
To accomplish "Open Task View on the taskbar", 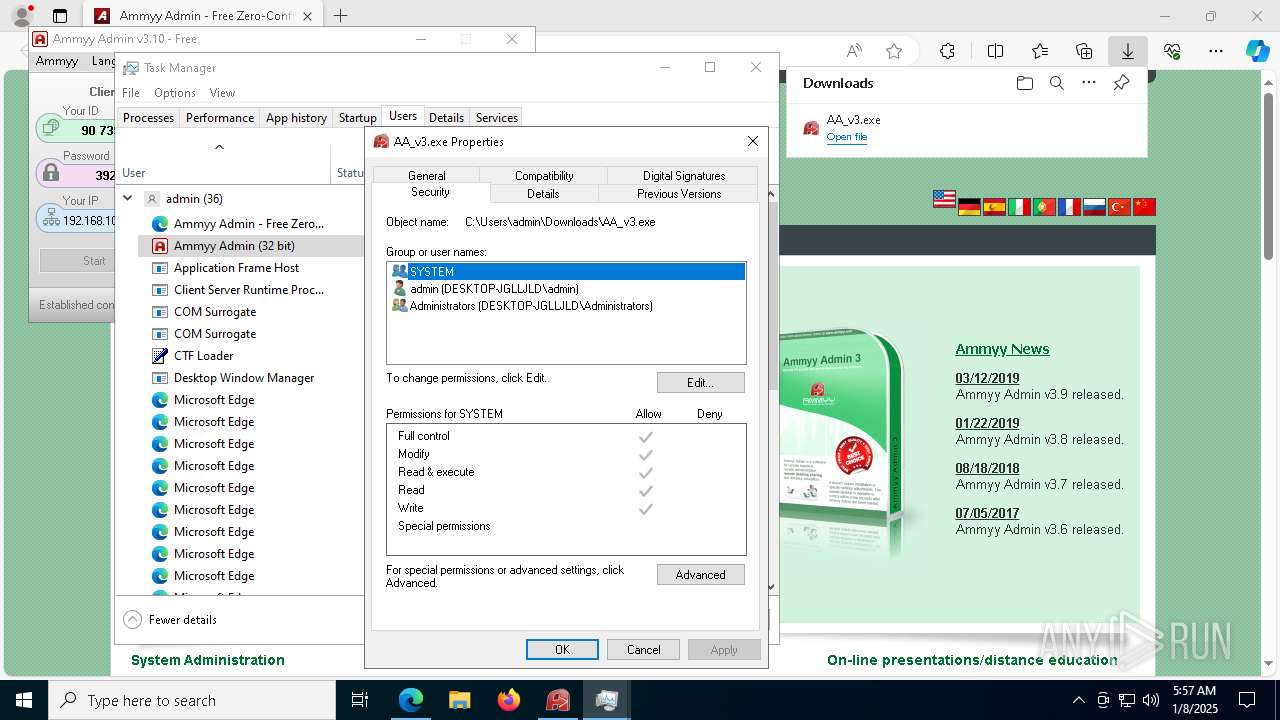I will [x=360, y=700].
